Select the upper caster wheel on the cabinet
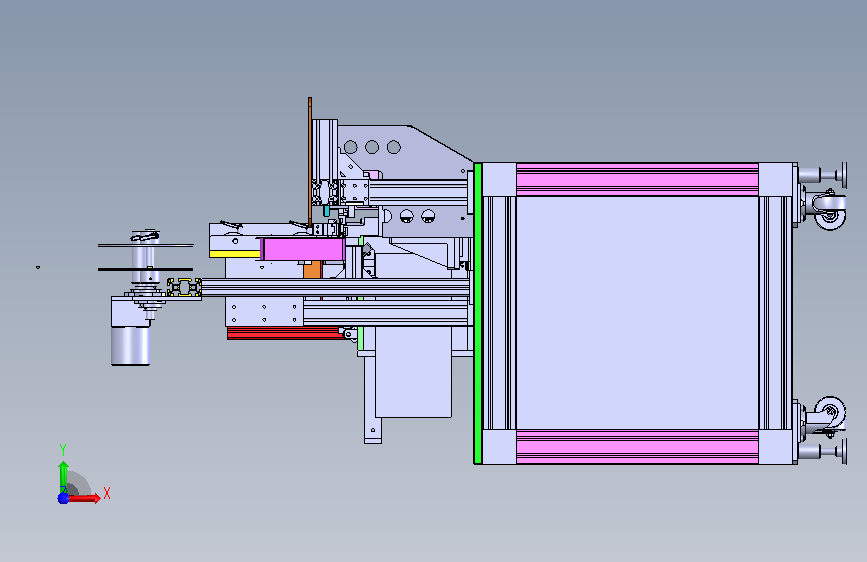The image size is (867, 562). click(x=829, y=210)
